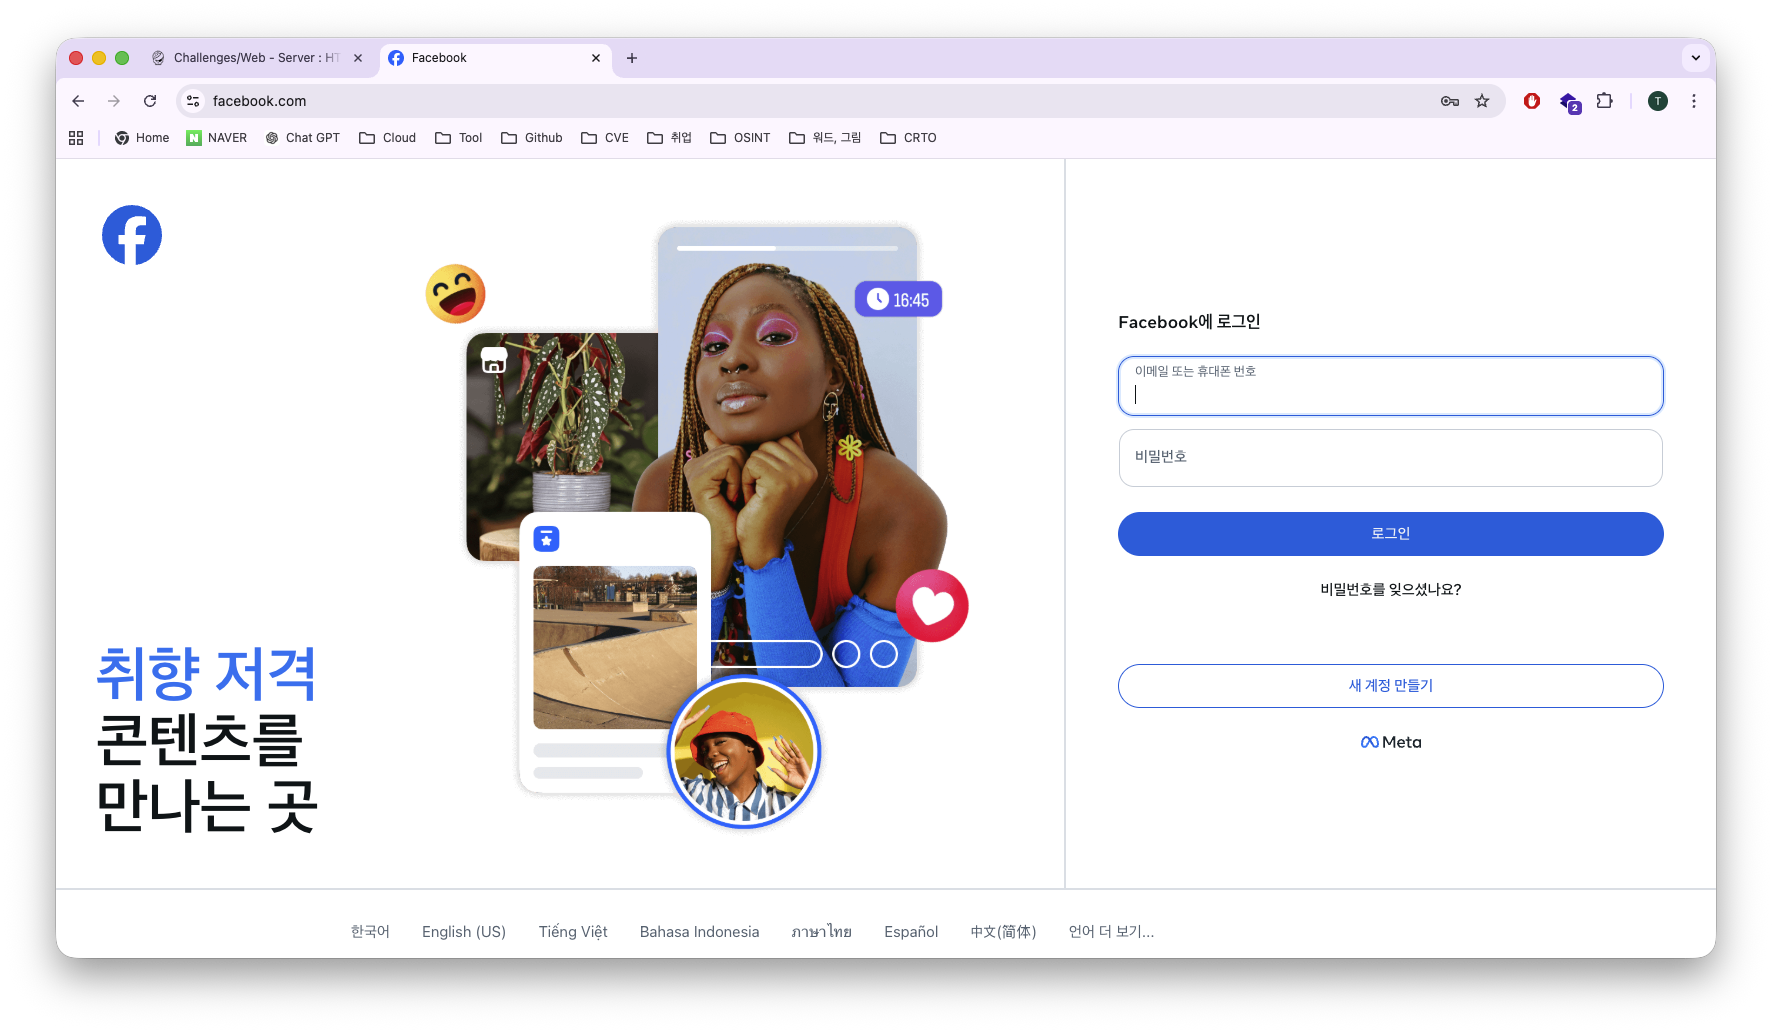Click the 16:45 clock badge
This screenshot has width=1772, height=1032.
[x=898, y=299]
